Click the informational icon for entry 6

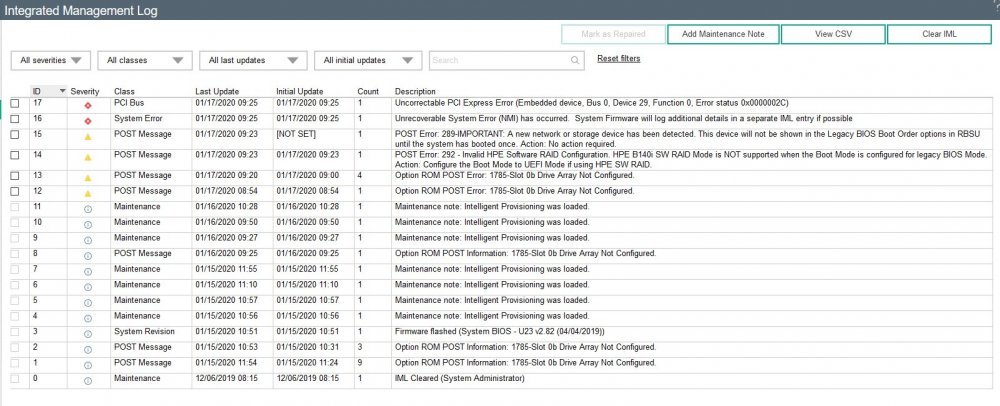(88, 286)
